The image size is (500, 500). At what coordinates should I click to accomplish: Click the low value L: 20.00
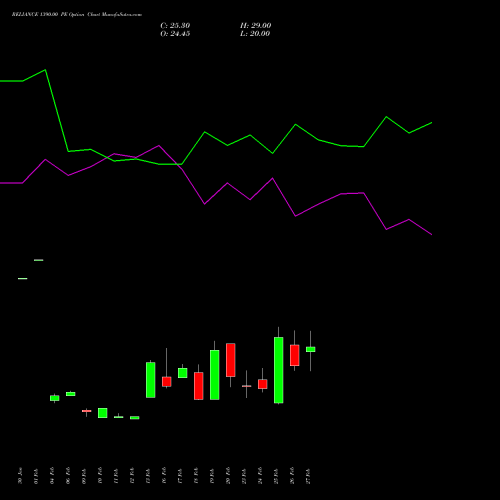pyautogui.click(x=255, y=34)
